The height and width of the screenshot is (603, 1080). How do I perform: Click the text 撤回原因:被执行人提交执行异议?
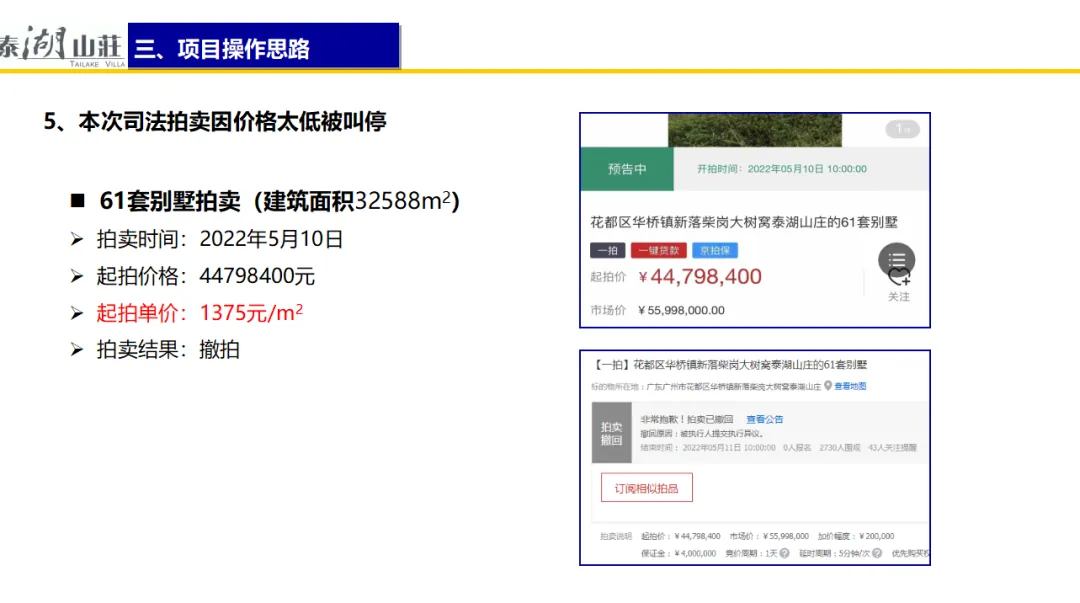click(702, 433)
